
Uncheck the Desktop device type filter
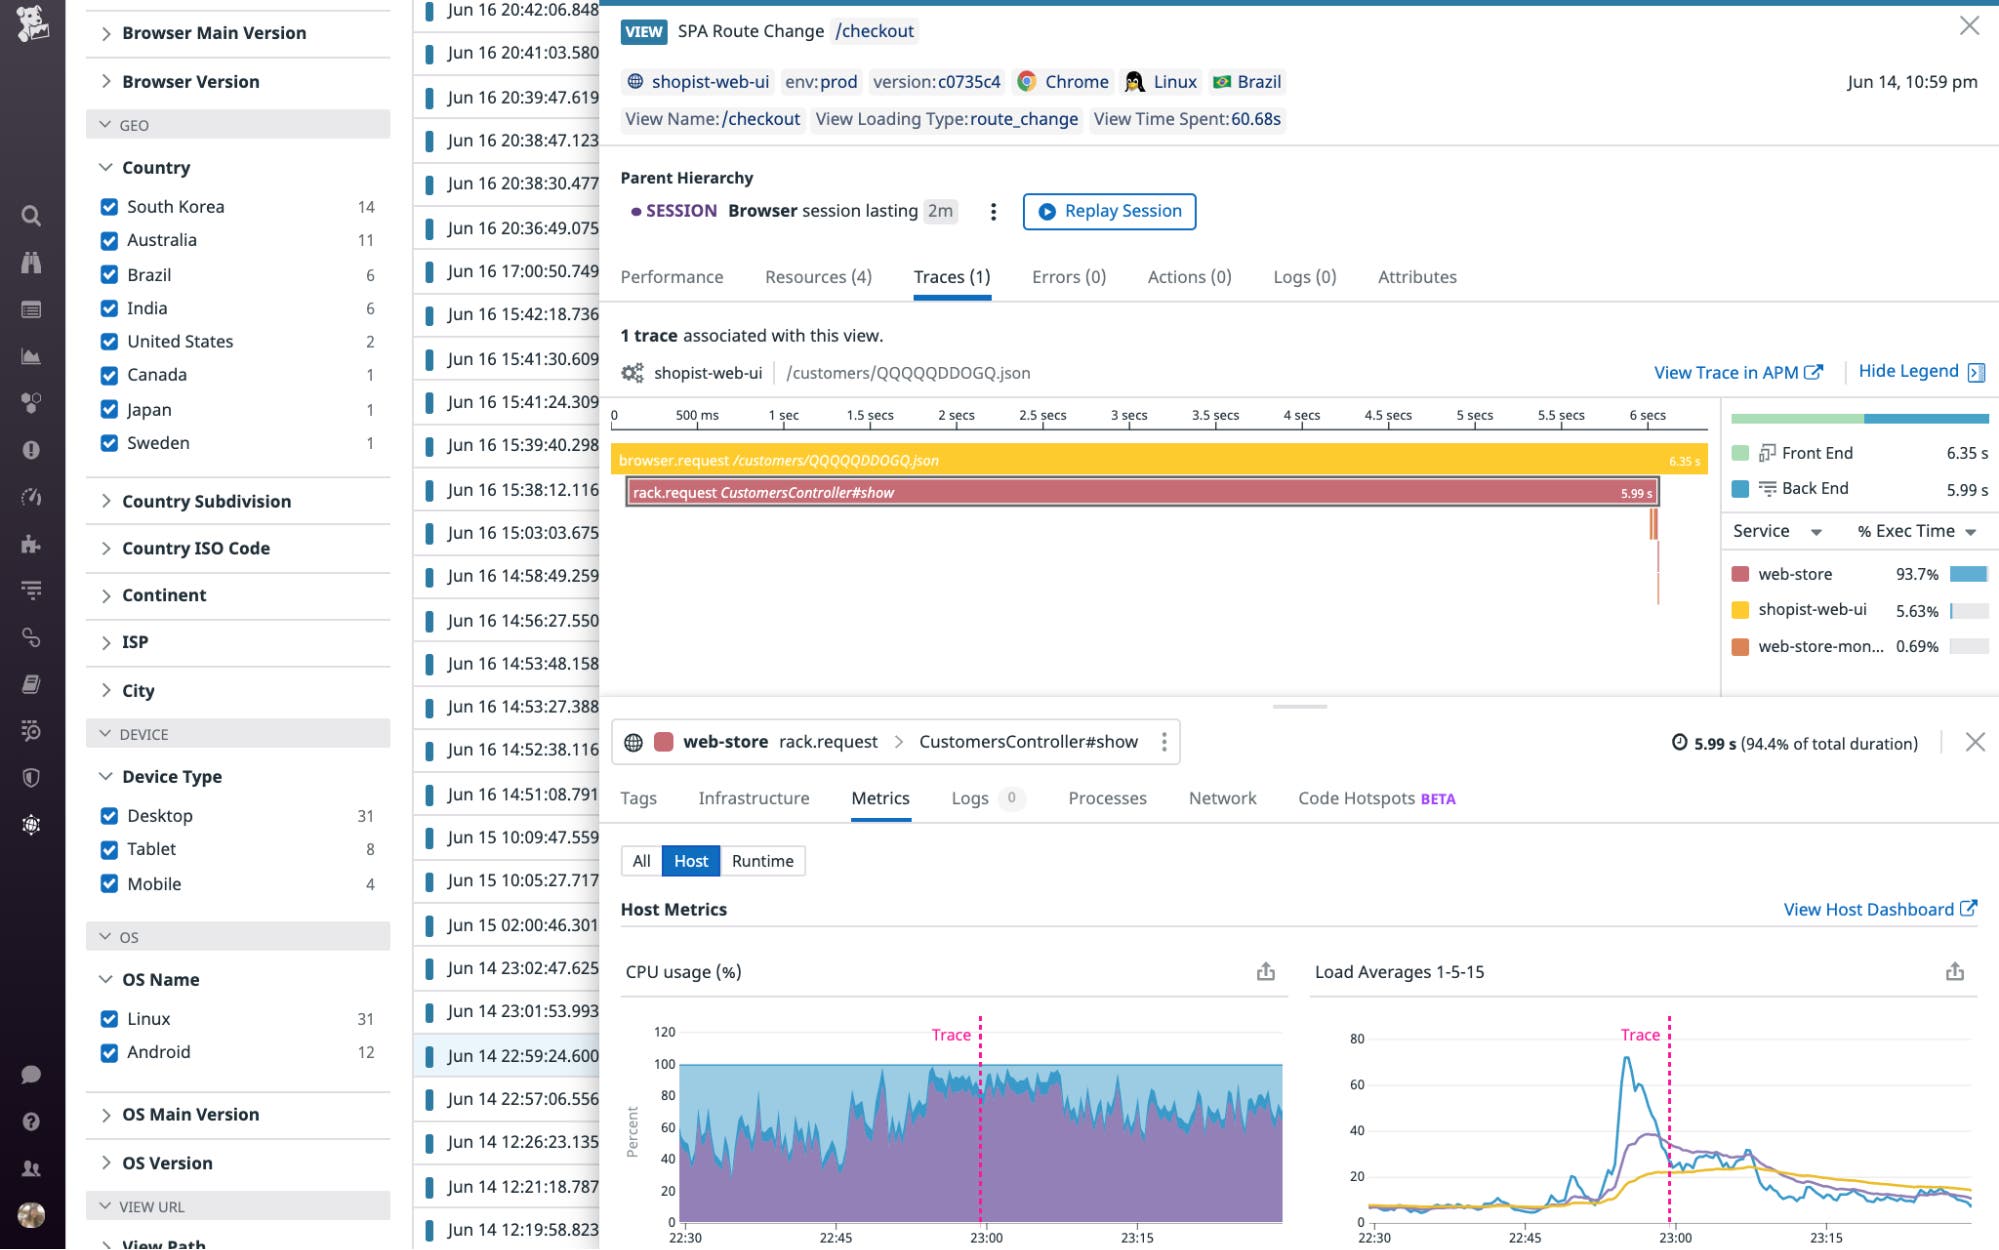tap(108, 815)
